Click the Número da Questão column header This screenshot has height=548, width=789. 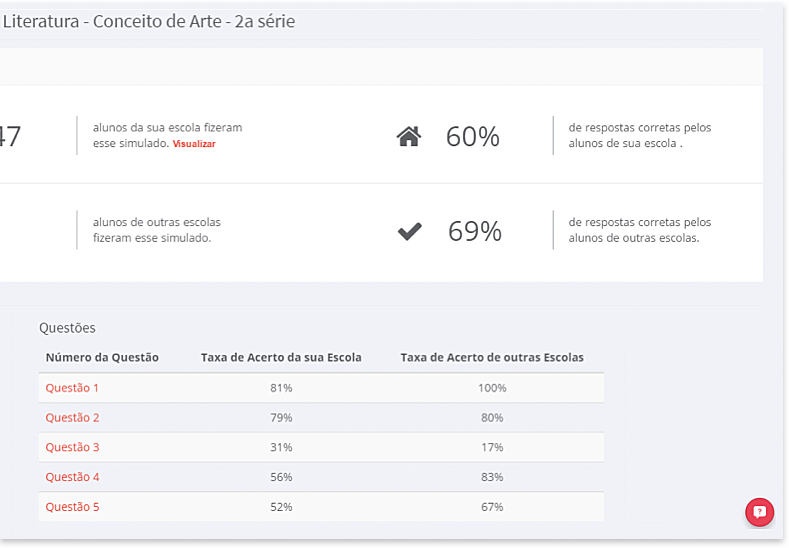(102, 358)
